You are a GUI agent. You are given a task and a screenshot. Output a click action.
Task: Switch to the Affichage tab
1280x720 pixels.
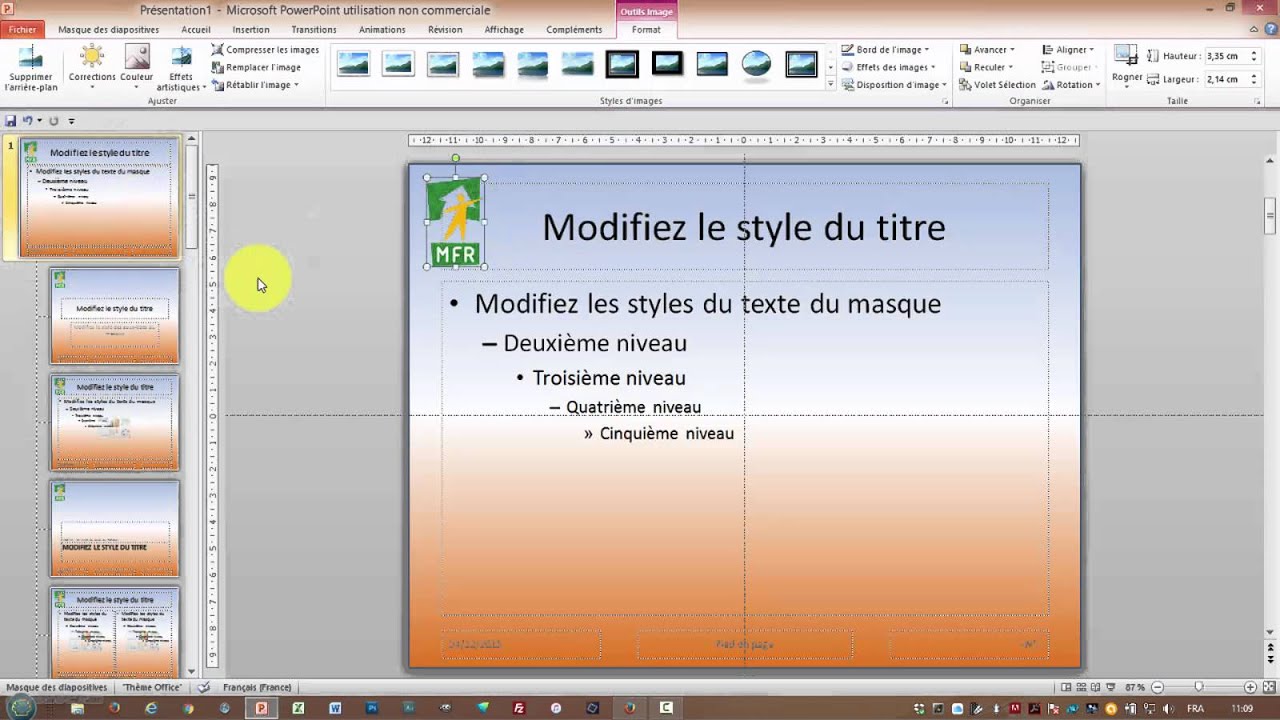pos(504,30)
